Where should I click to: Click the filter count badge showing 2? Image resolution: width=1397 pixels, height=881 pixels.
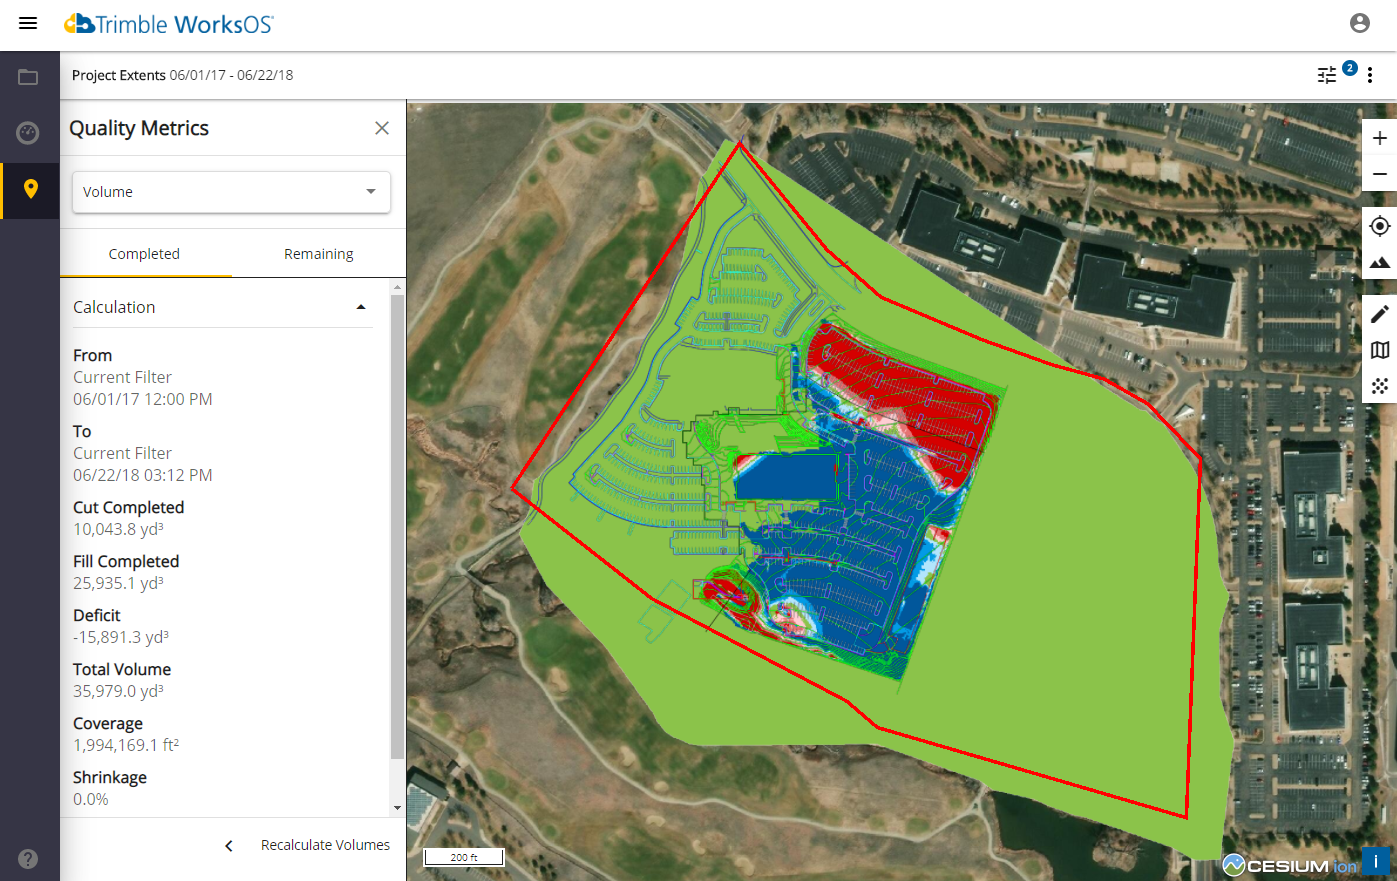[x=1350, y=68]
